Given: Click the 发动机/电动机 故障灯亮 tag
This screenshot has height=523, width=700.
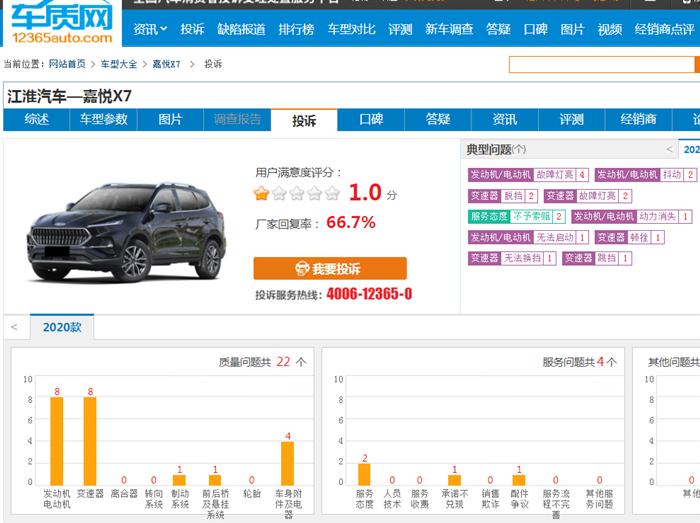Looking at the screenshot, I should [528, 175].
